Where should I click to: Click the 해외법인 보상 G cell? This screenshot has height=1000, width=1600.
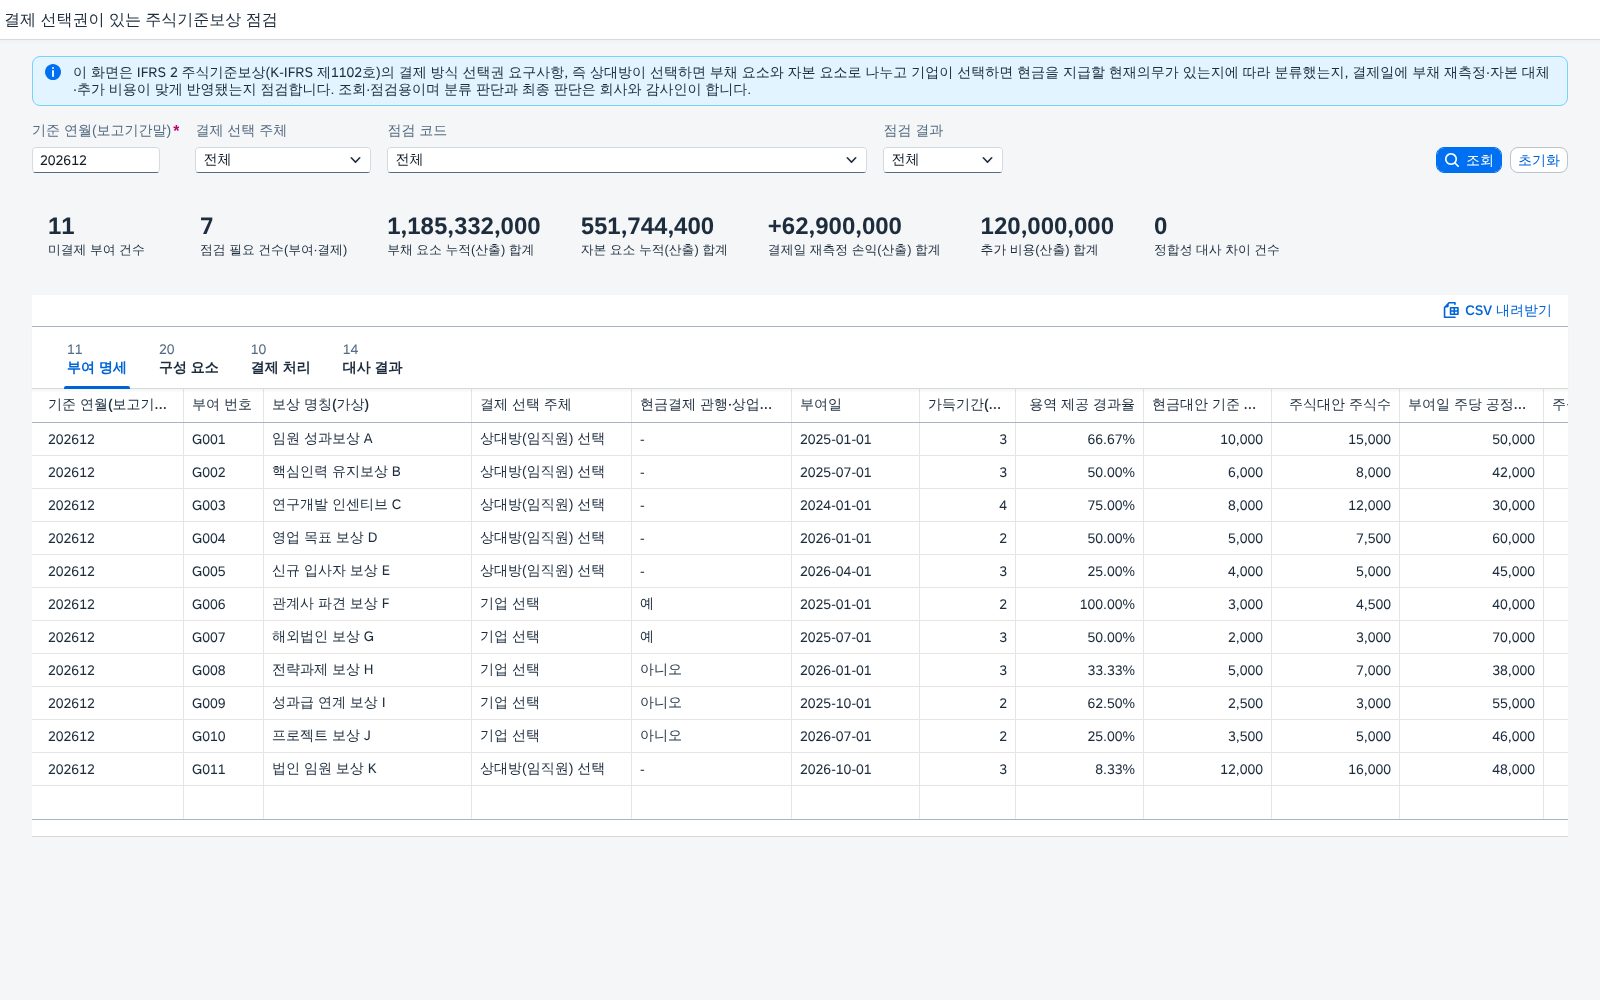point(367,637)
